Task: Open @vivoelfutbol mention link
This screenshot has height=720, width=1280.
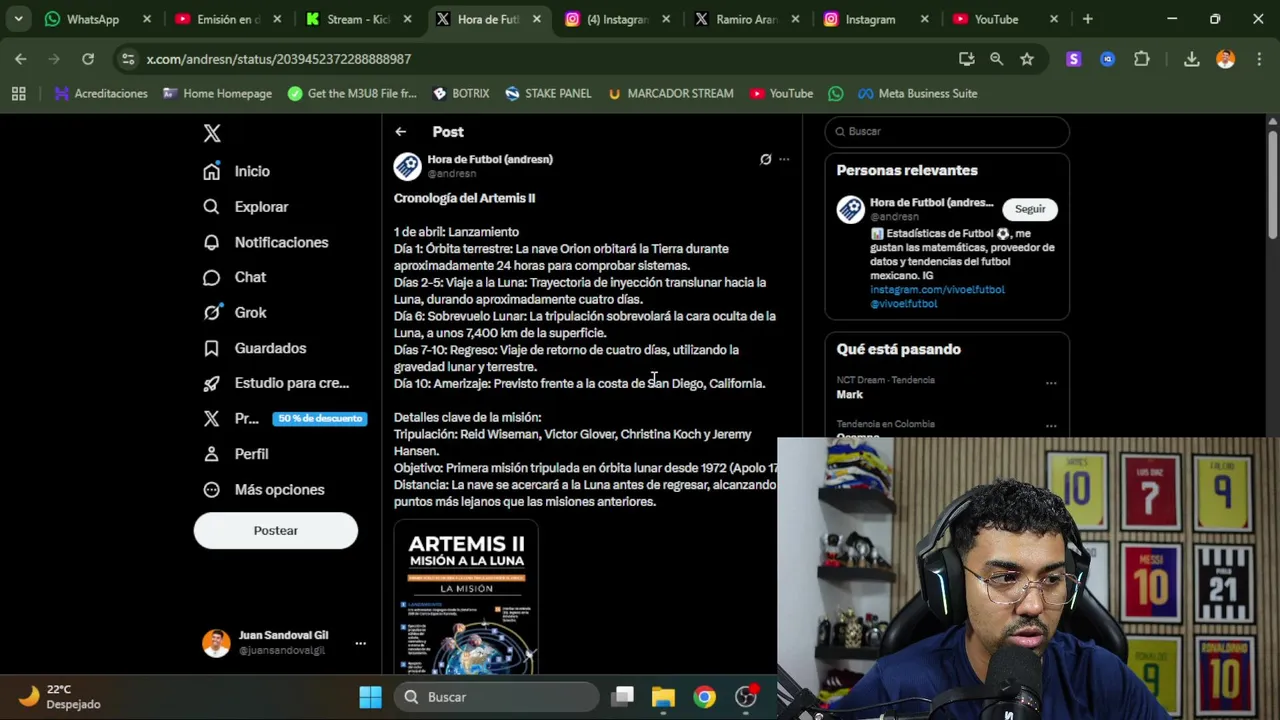Action: click(x=904, y=303)
